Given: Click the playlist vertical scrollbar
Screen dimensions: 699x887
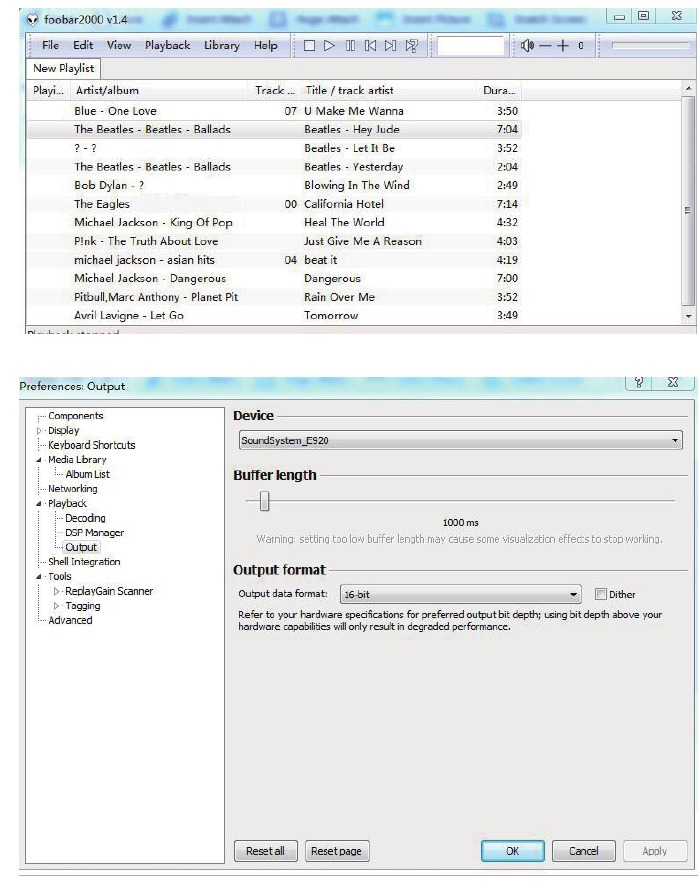Looking at the screenshot, I should (x=688, y=200).
